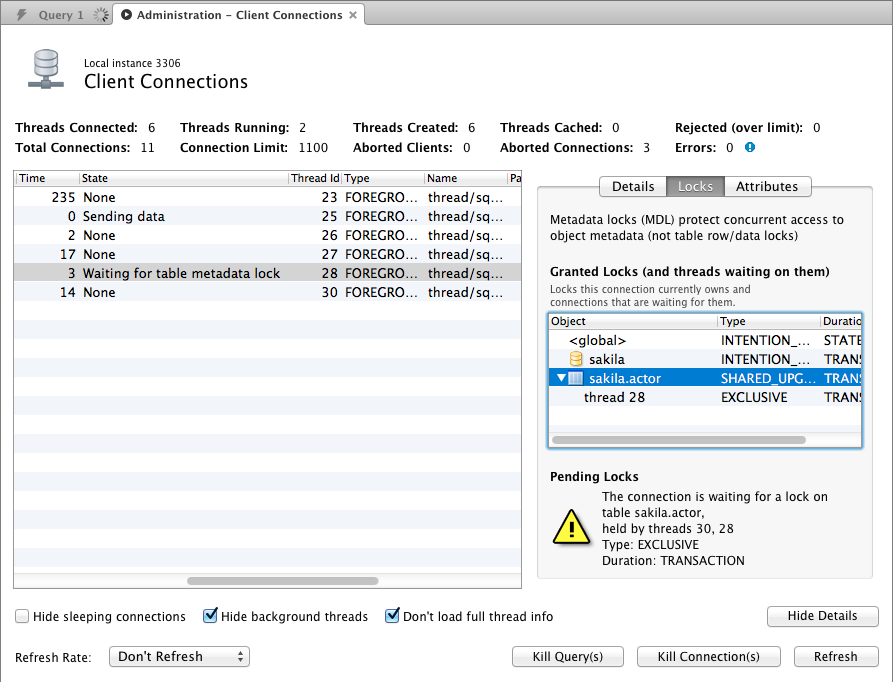Uncheck Hide background threads
This screenshot has height=682, width=893.
coord(210,616)
